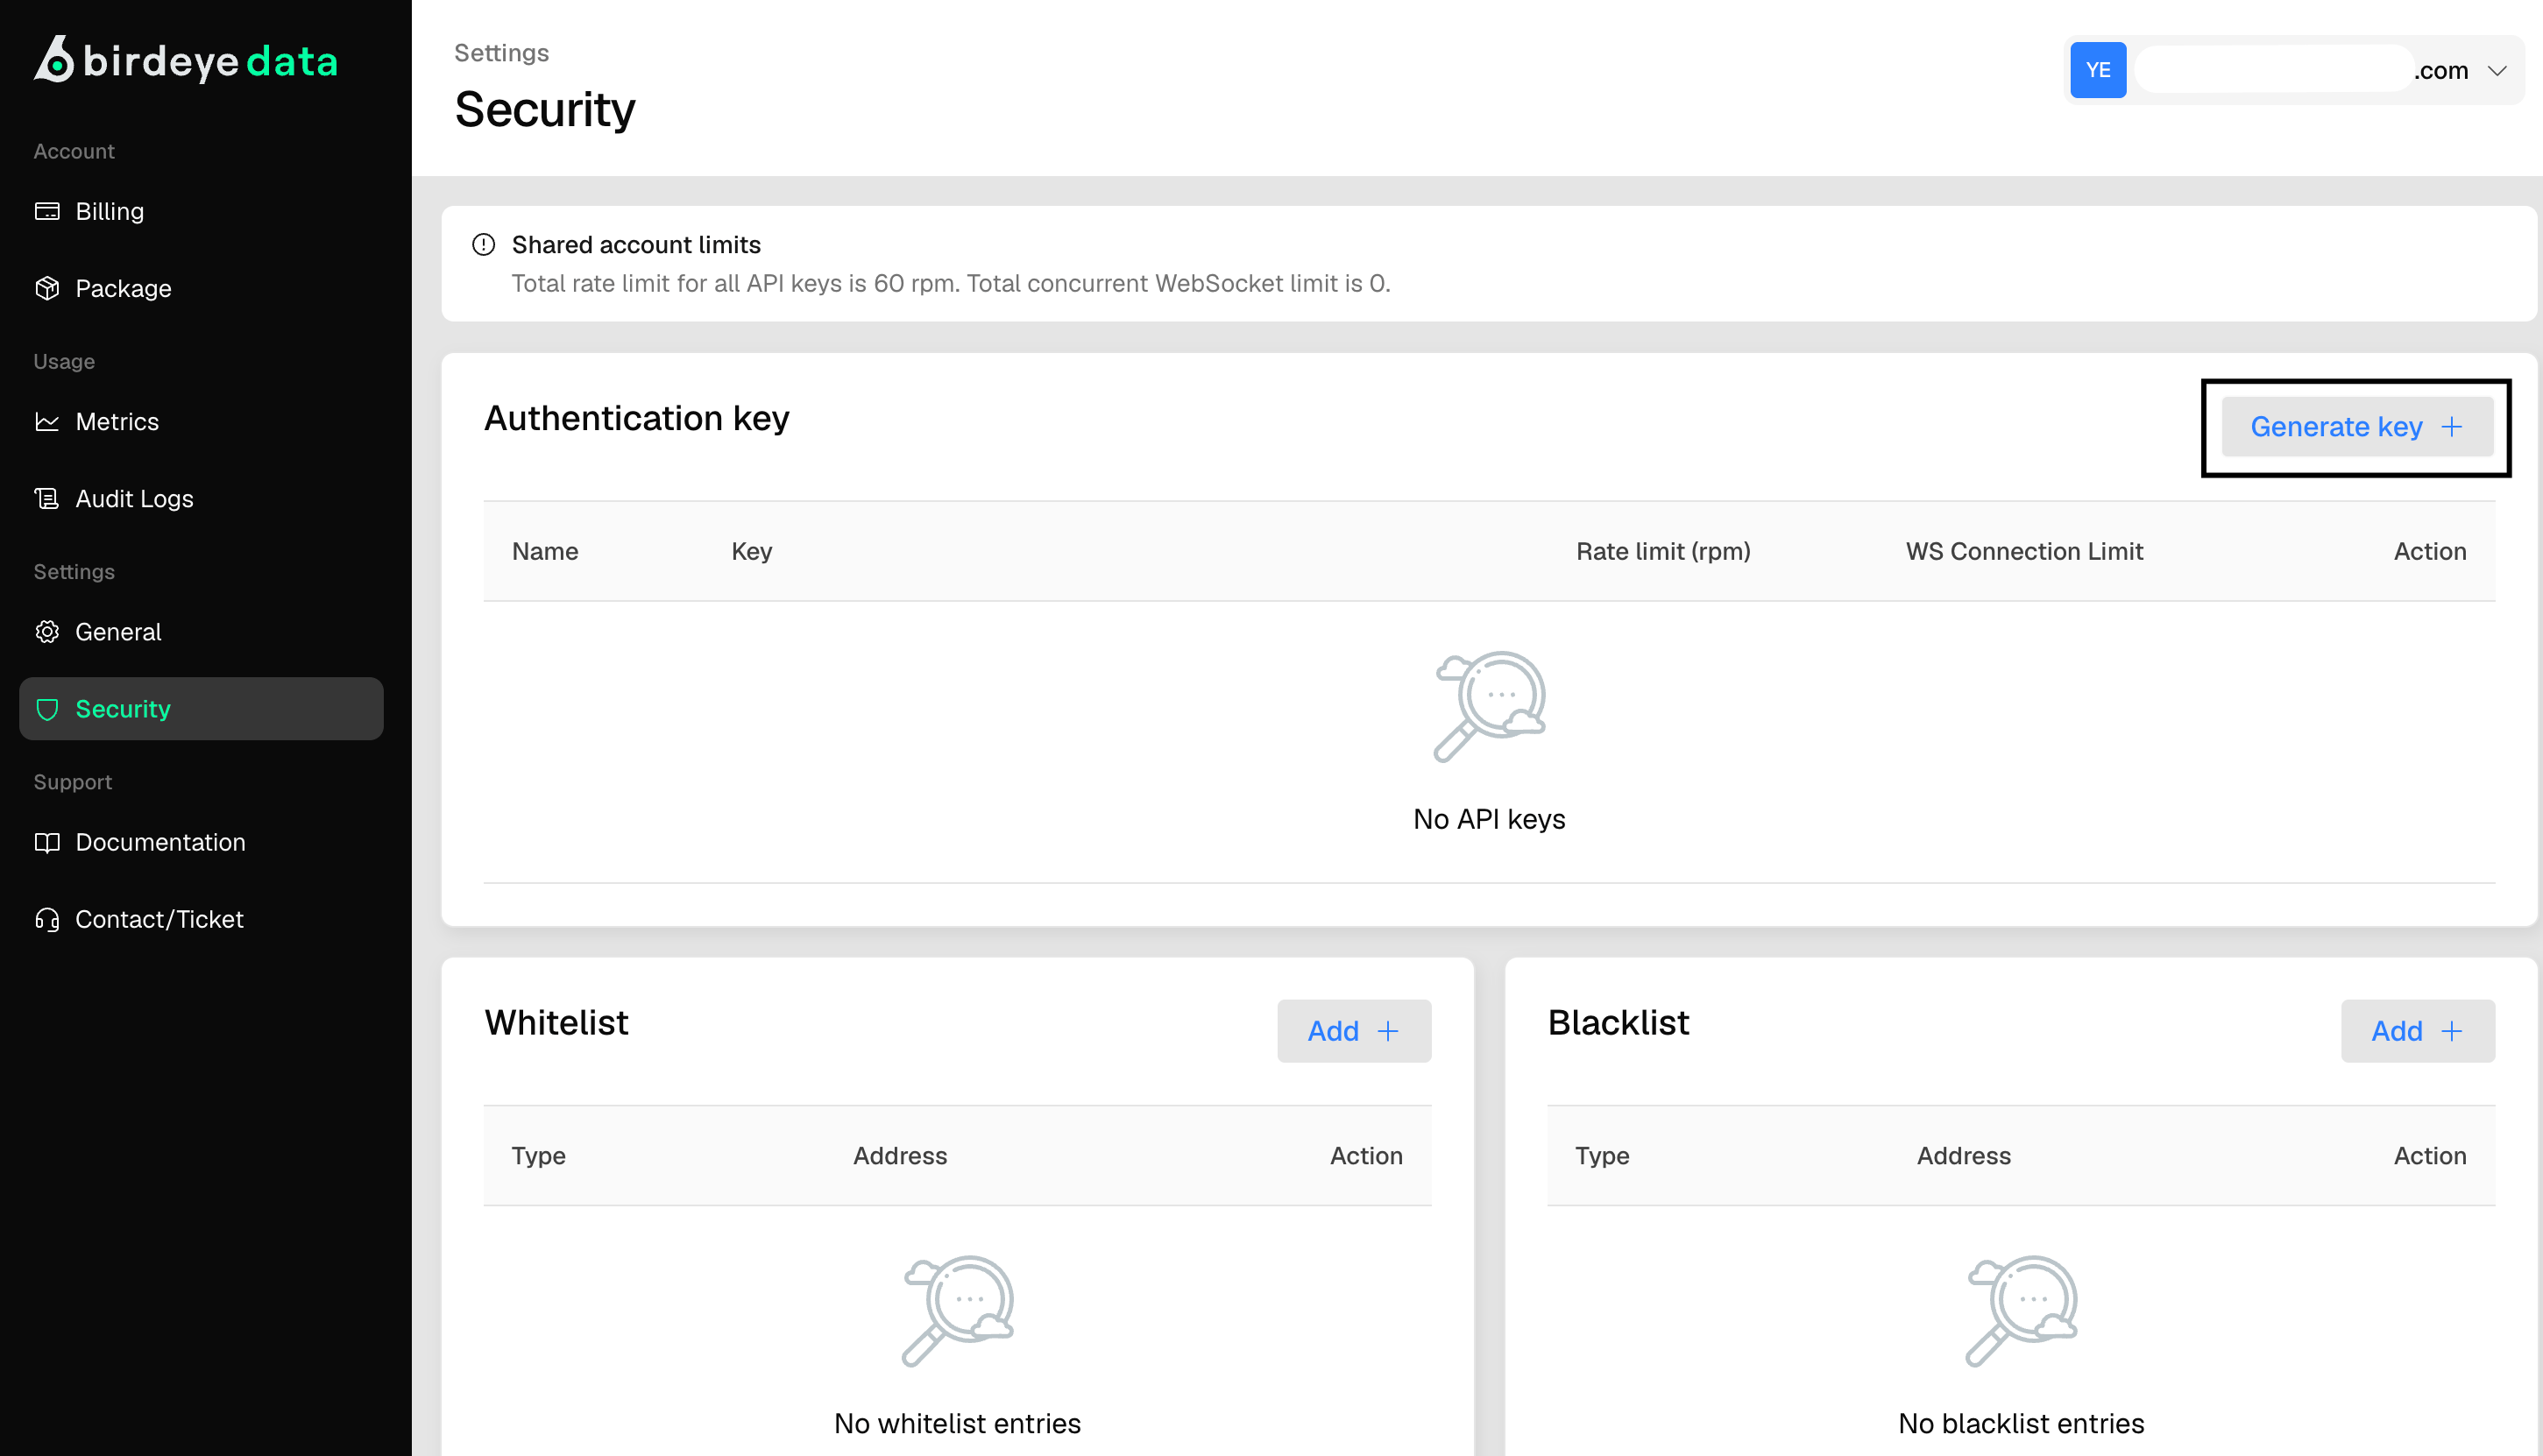Open the Documentation link label
The height and width of the screenshot is (1456, 2543).
160,842
